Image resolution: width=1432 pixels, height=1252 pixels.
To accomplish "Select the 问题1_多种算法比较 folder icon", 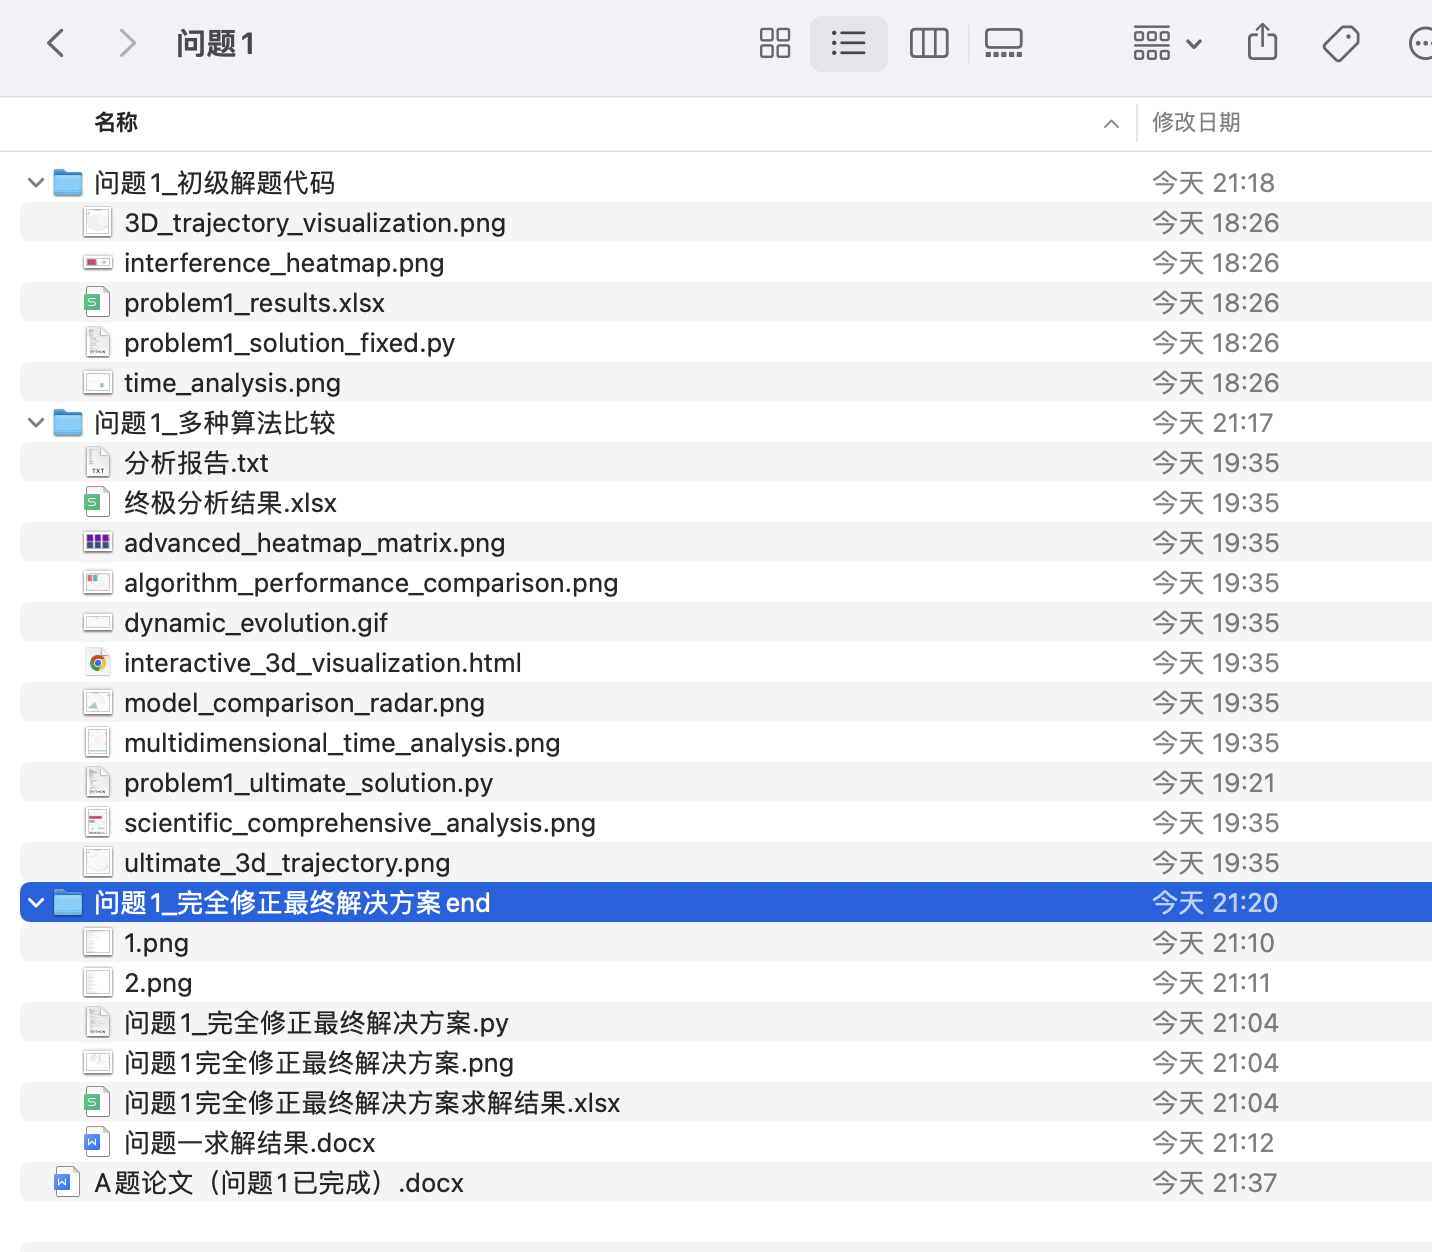I will 68,422.
